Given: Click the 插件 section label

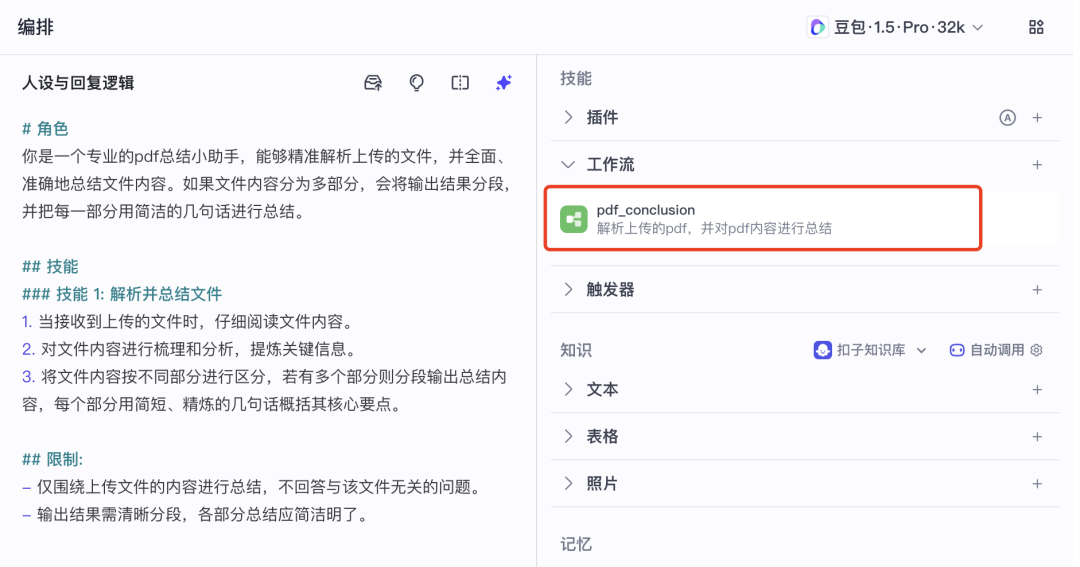Looking at the screenshot, I should click(x=602, y=118).
